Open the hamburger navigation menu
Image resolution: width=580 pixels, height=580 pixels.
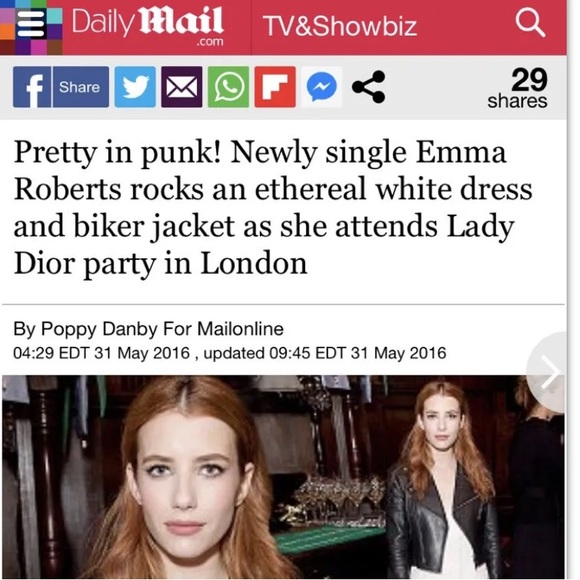31,24
